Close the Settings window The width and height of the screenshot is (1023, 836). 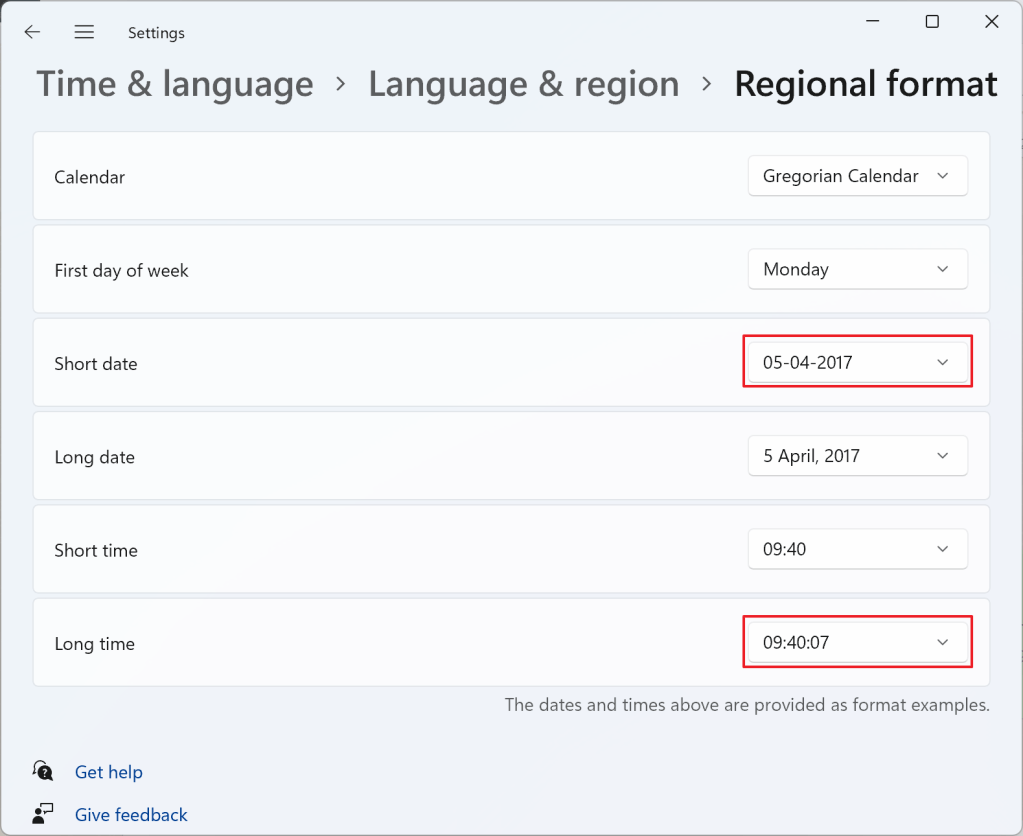991,22
